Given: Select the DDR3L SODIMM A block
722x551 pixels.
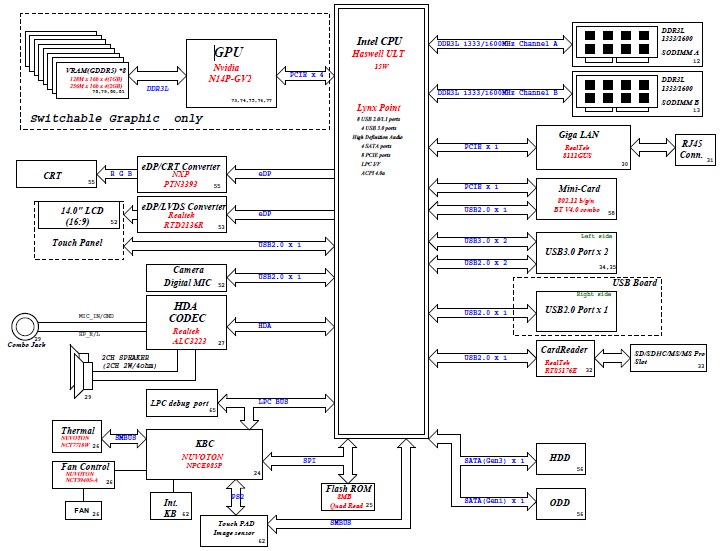Looking at the screenshot, I should [637, 44].
